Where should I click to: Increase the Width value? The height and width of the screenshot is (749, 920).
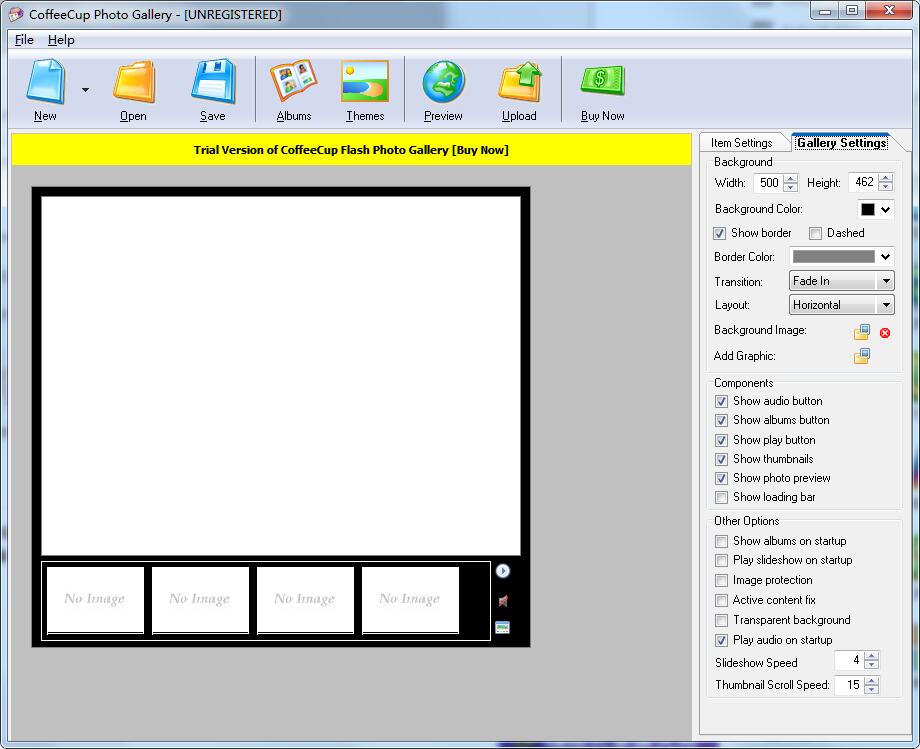tap(791, 178)
